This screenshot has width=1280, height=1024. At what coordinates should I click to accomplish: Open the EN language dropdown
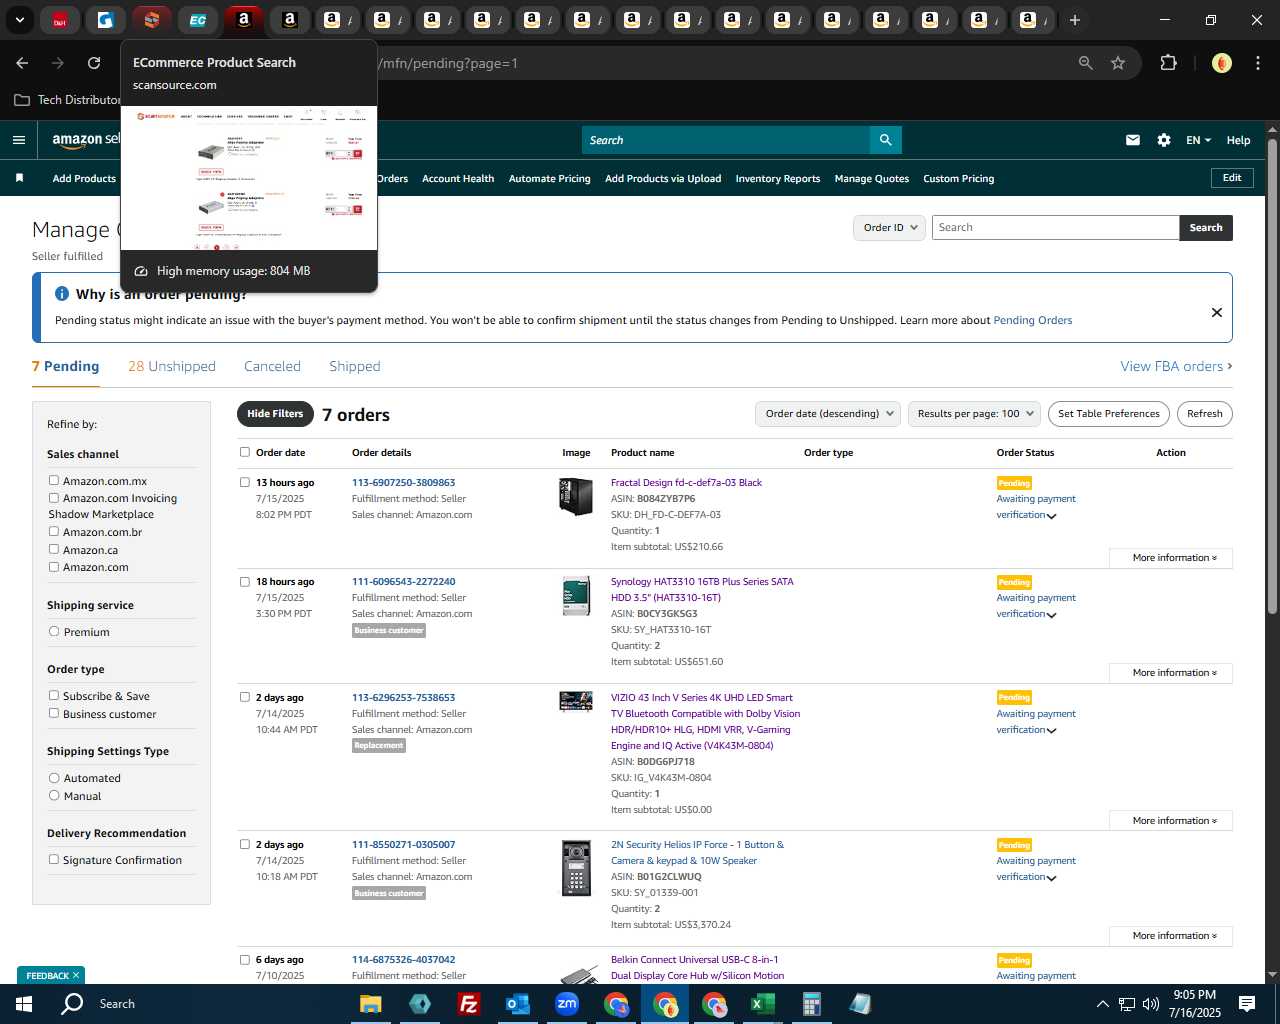click(1198, 140)
